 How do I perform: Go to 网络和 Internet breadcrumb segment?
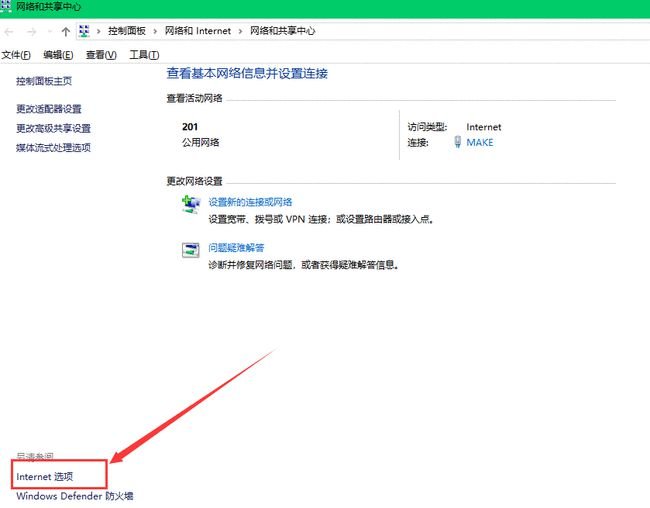198,31
